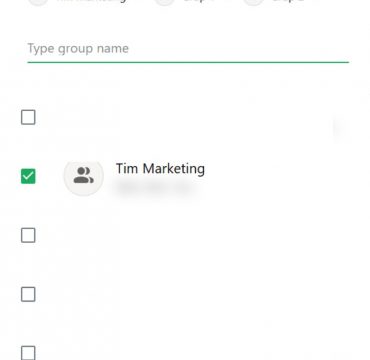Uncheck the green Tim Marketing checkbox
Screen dimensions: 370x360
pos(28,176)
